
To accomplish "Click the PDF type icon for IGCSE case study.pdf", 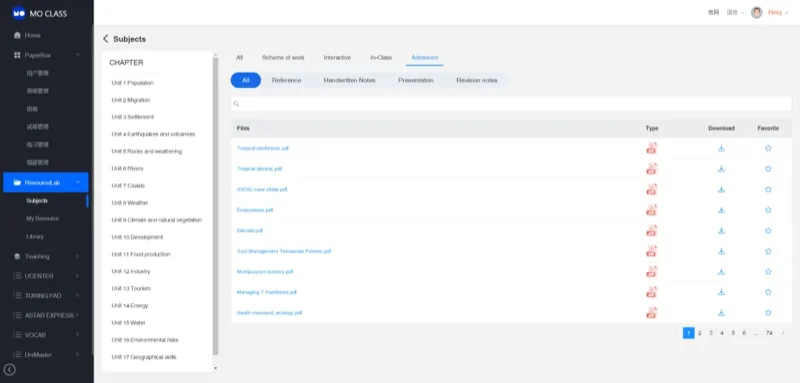I will click(652, 189).
